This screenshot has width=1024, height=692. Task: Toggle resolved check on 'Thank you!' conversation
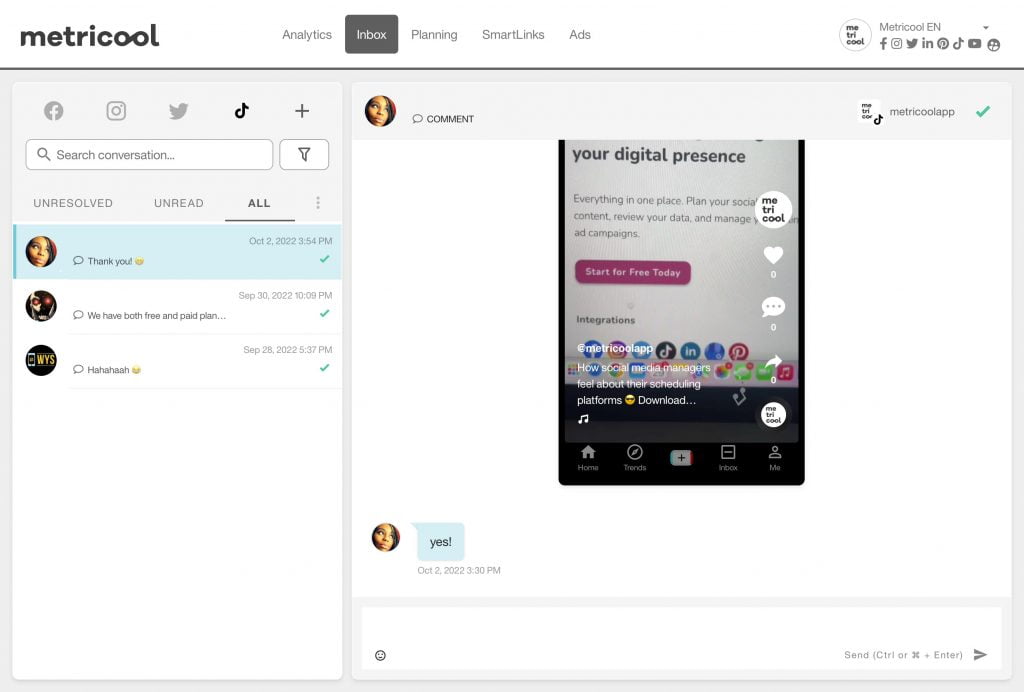point(325,259)
